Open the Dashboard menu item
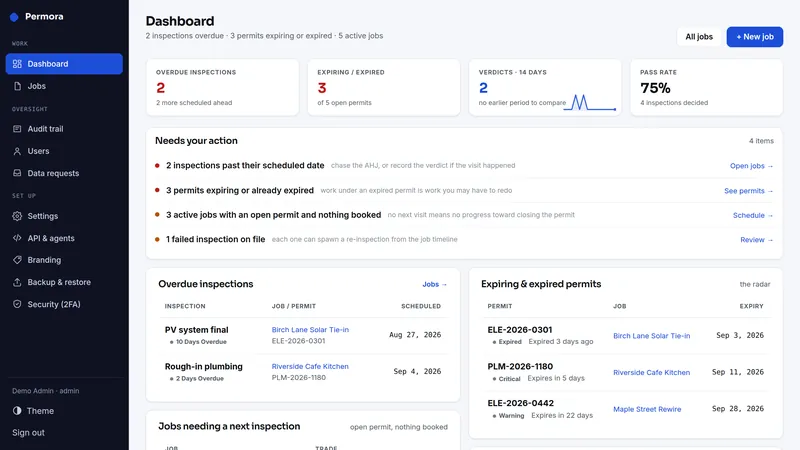 [x=64, y=64]
